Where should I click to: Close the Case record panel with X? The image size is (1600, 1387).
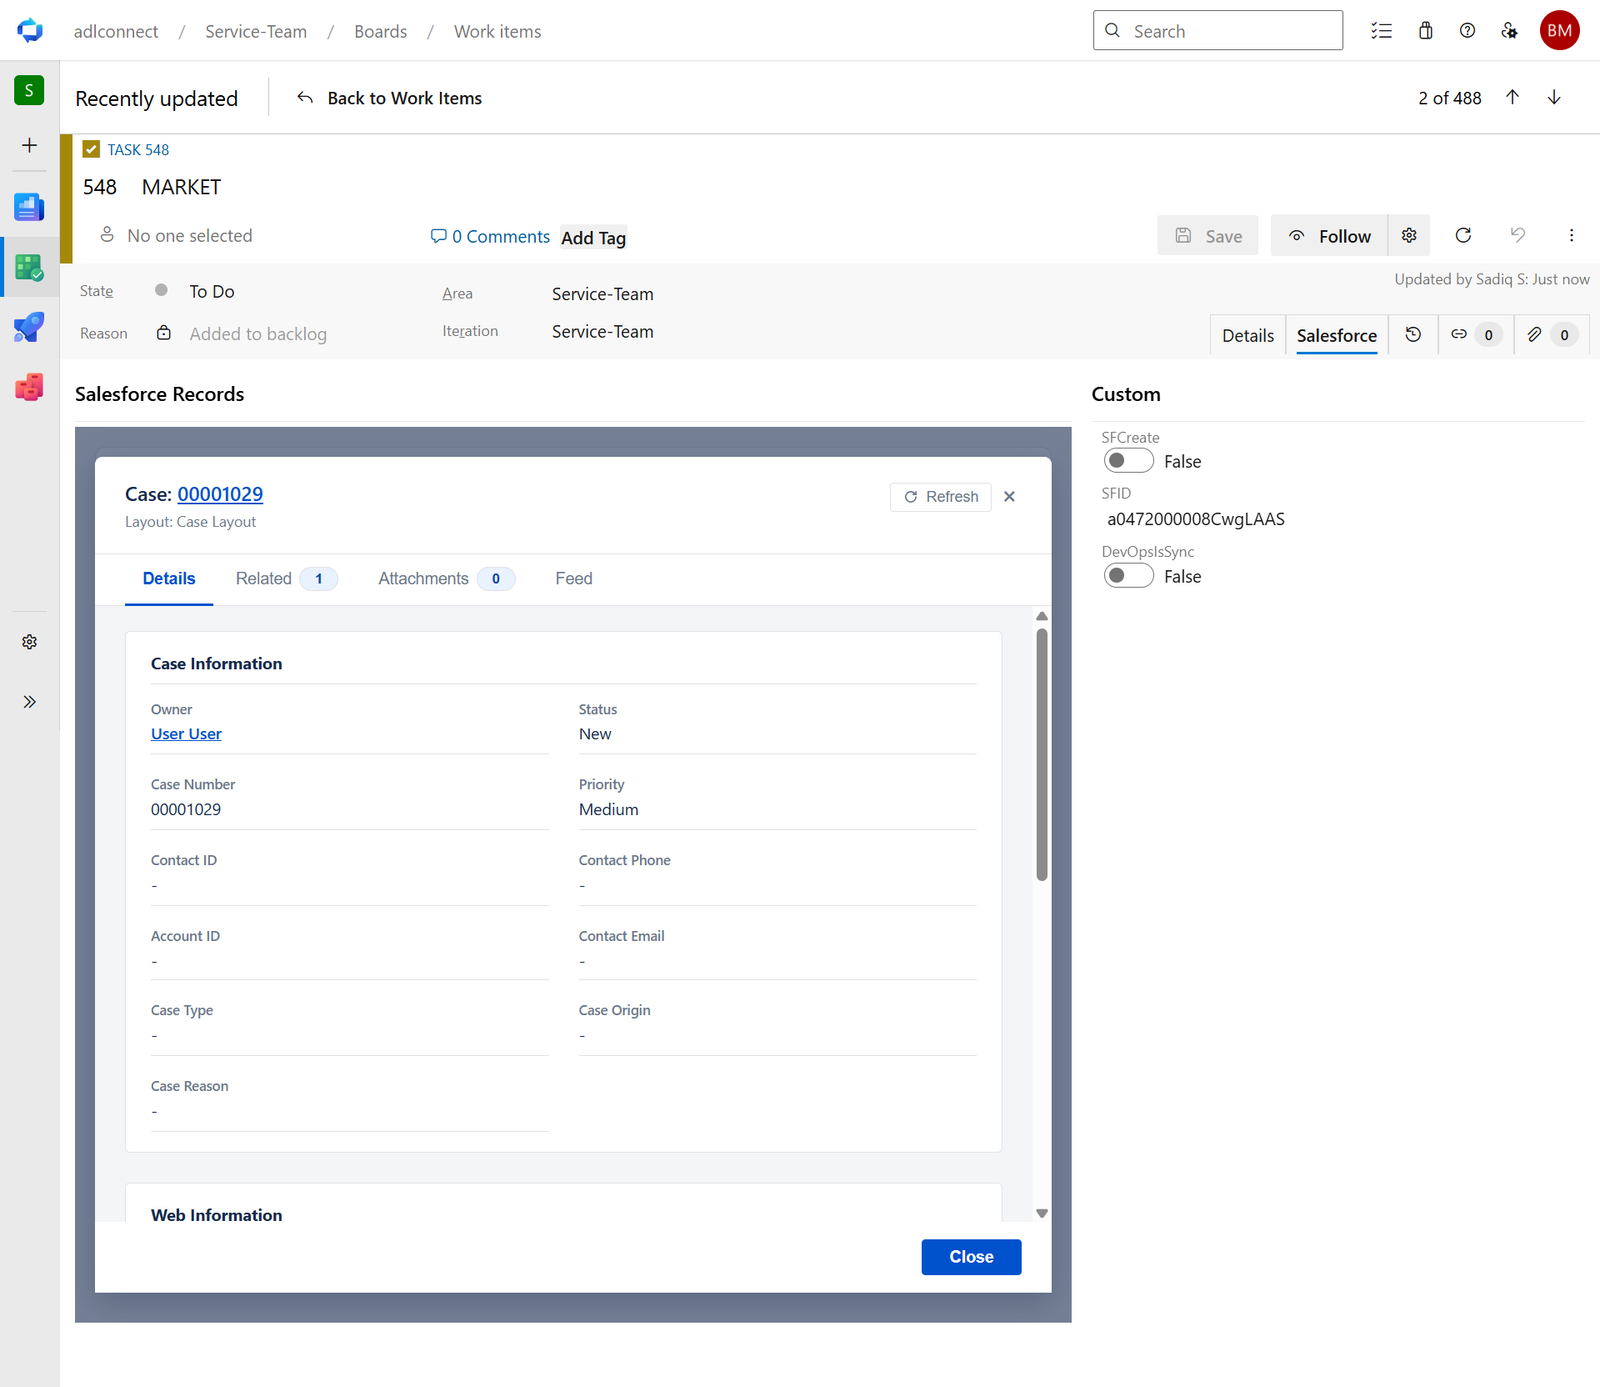[x=1009, y=497]
